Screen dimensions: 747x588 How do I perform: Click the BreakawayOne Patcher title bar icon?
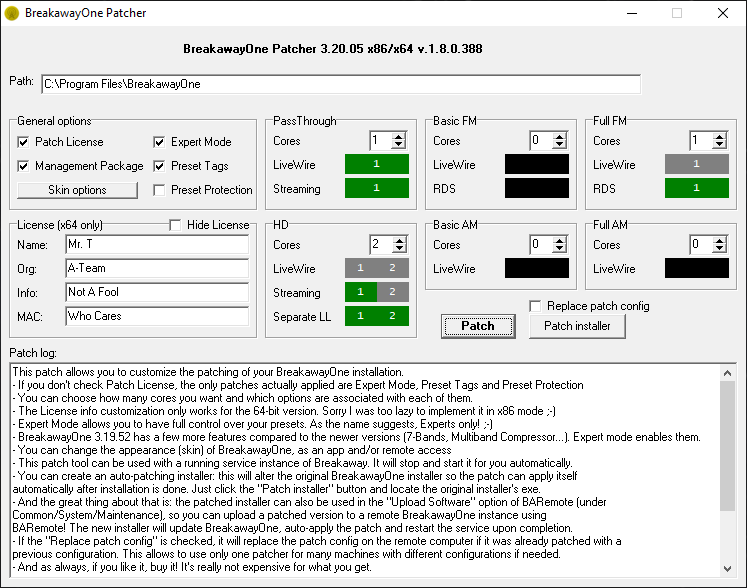pos(13,14)
